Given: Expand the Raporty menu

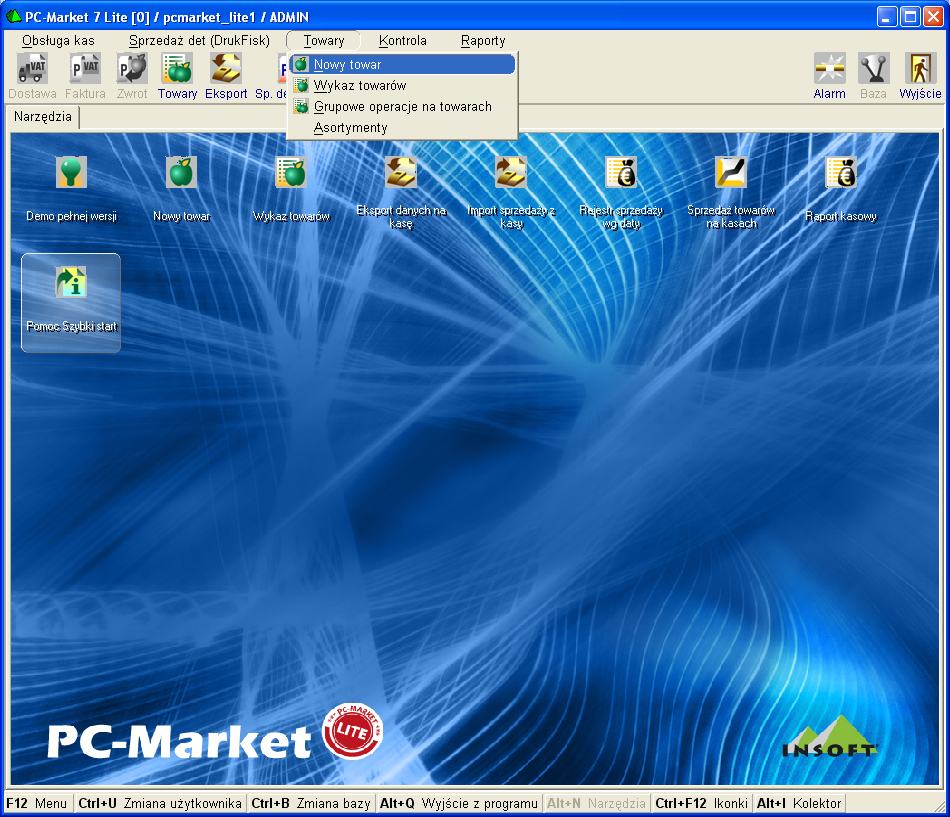Looking at the screenshot, I should click(x=483, y=41).
